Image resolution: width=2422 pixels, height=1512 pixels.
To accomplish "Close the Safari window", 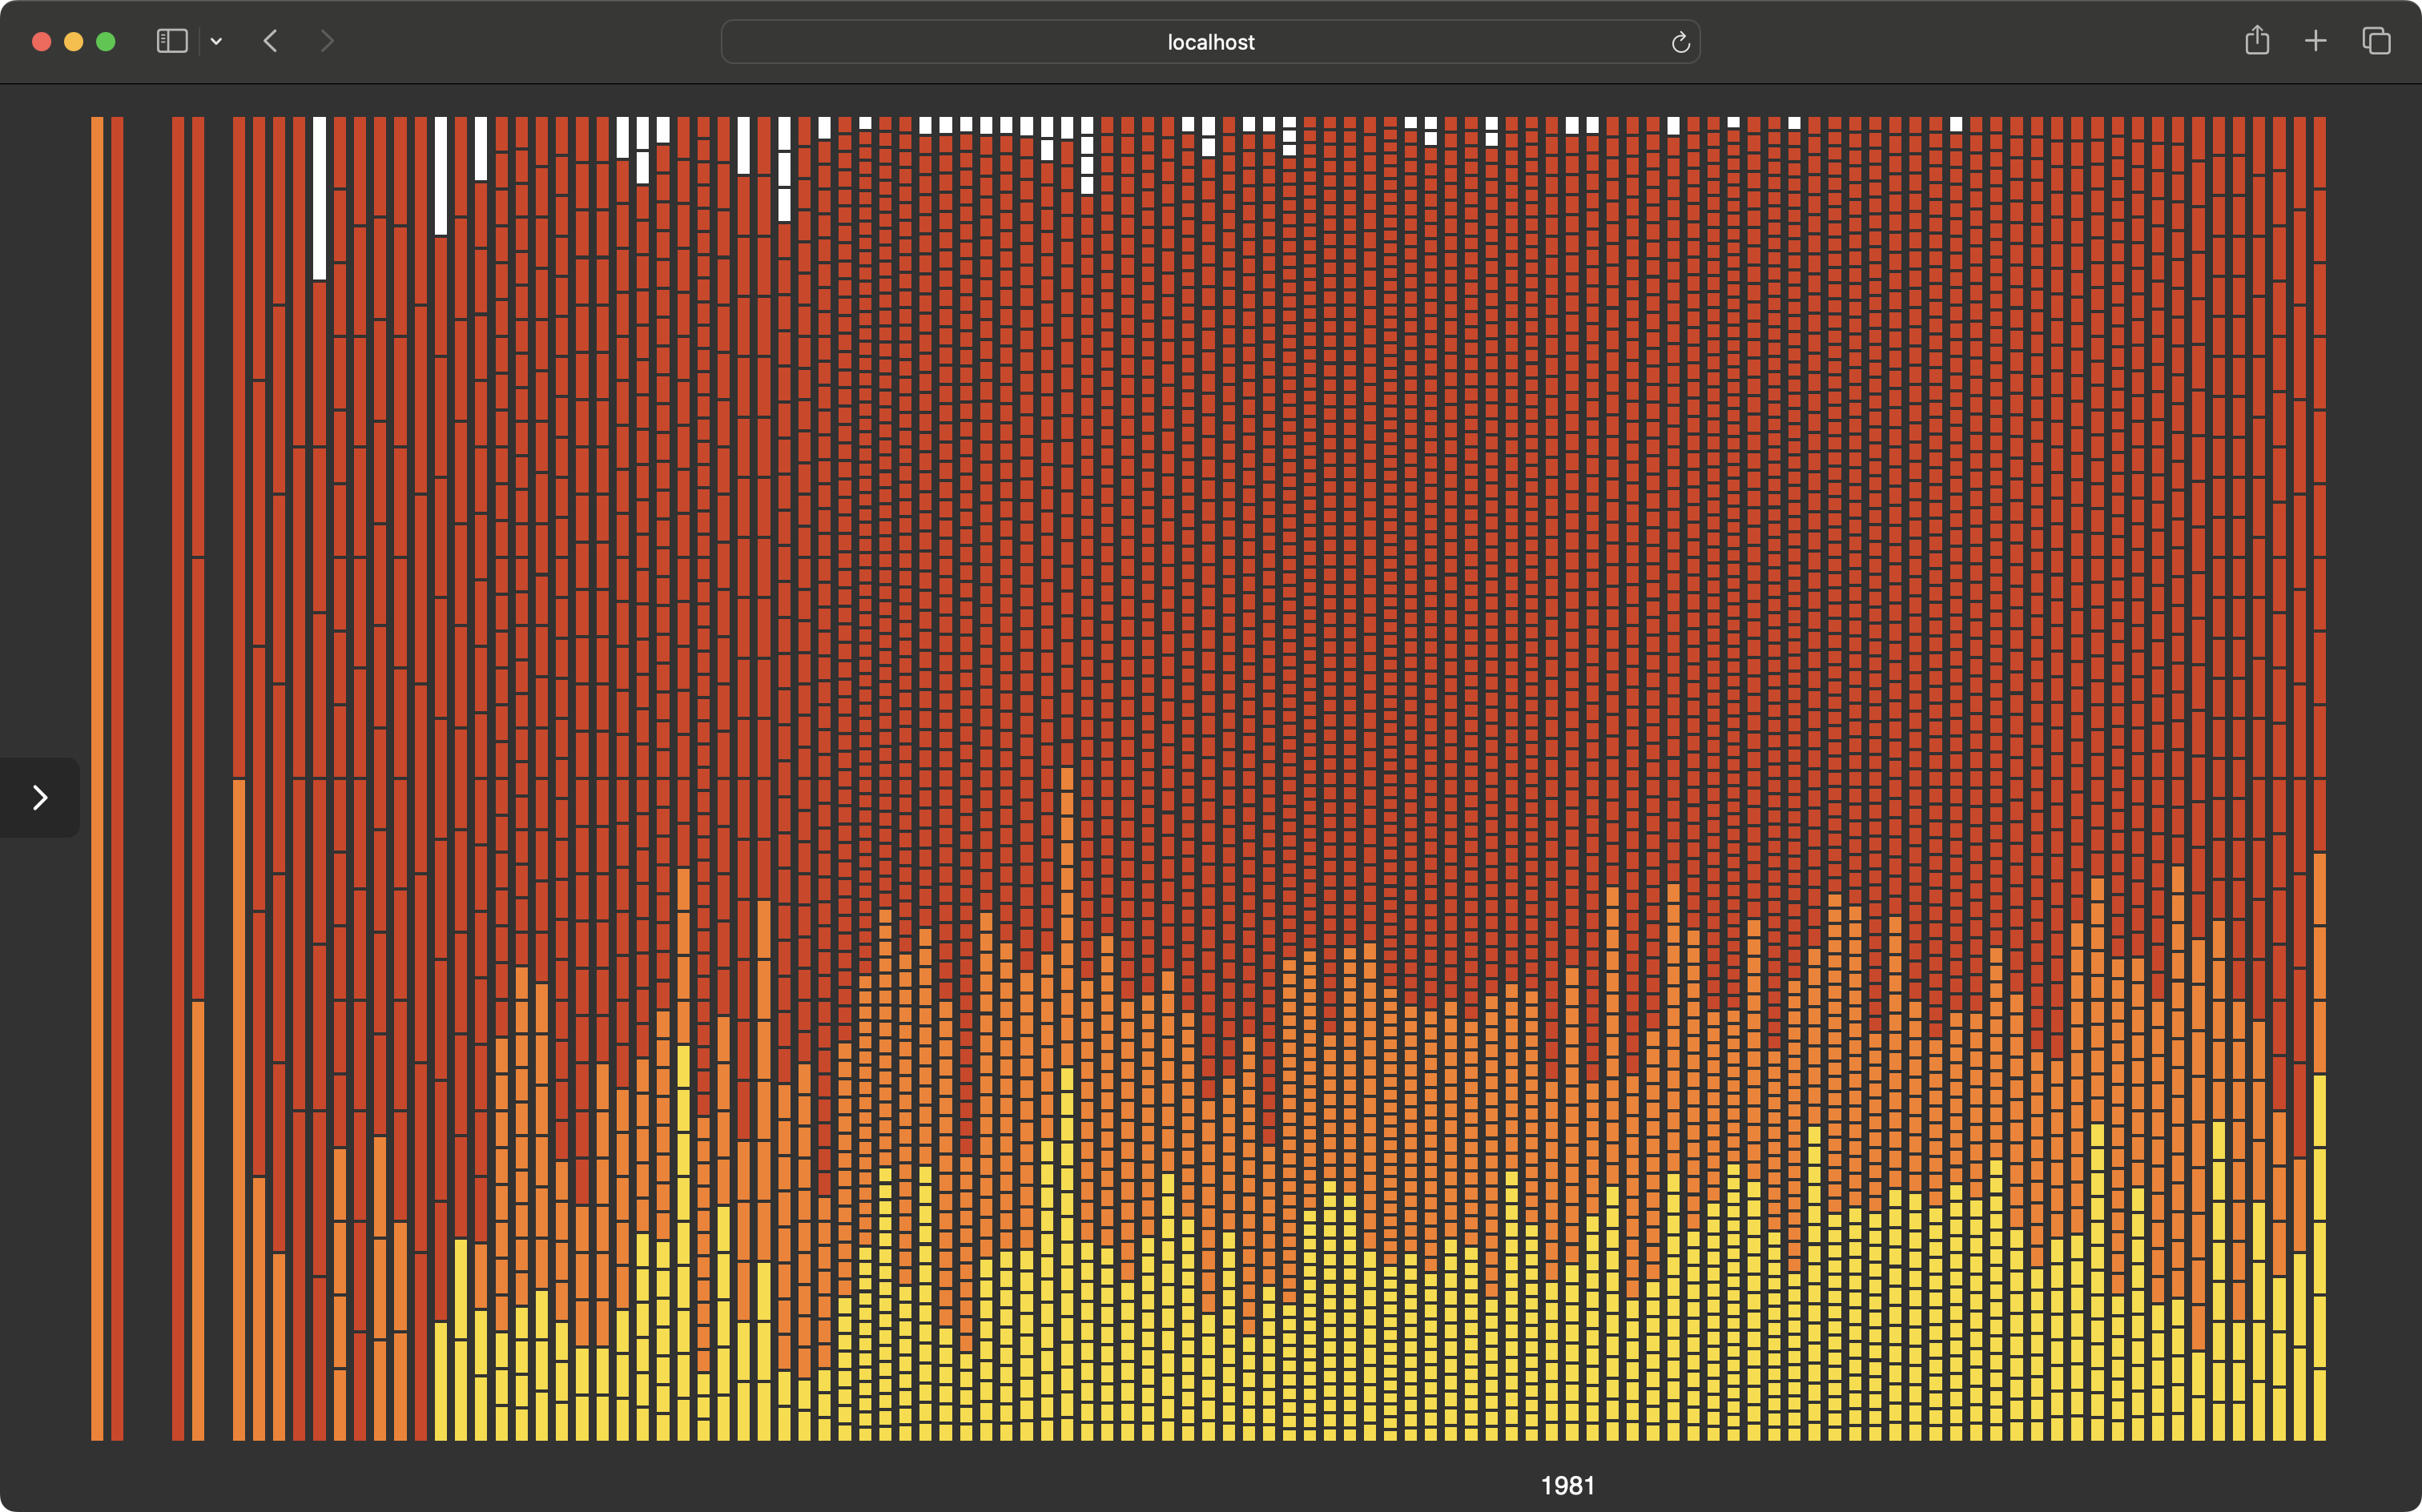I will coord(41,41).
